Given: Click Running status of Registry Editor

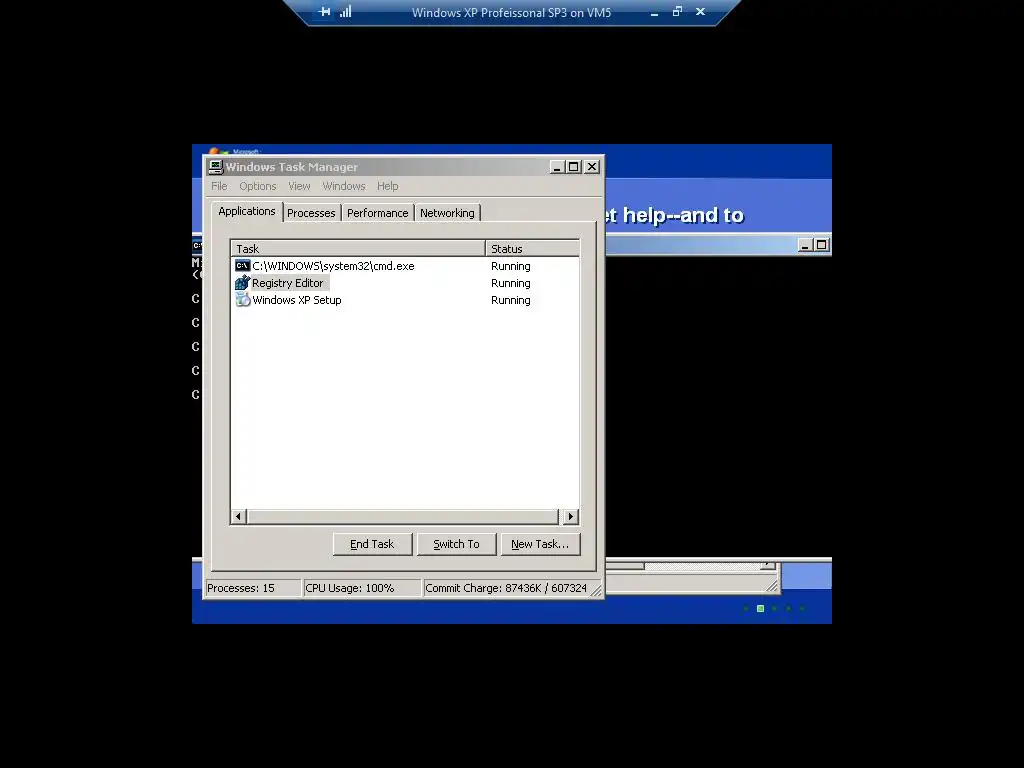Looking at the screenshot, I should click(511, 283).
